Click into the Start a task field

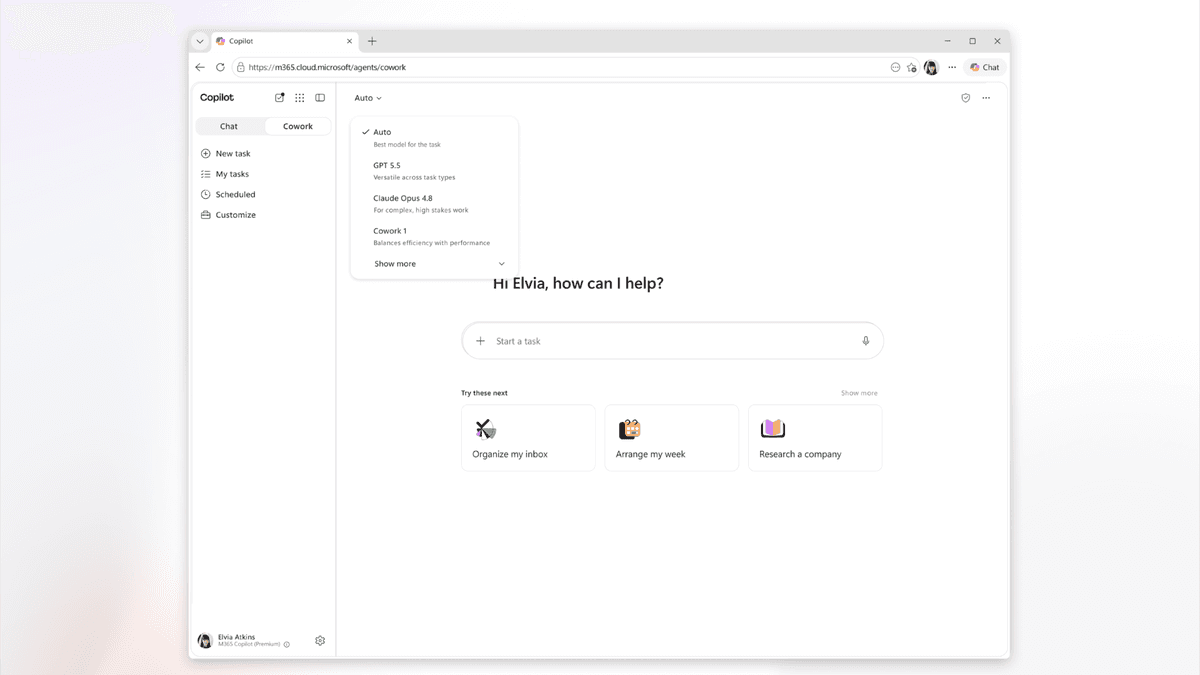coord(672,341)
